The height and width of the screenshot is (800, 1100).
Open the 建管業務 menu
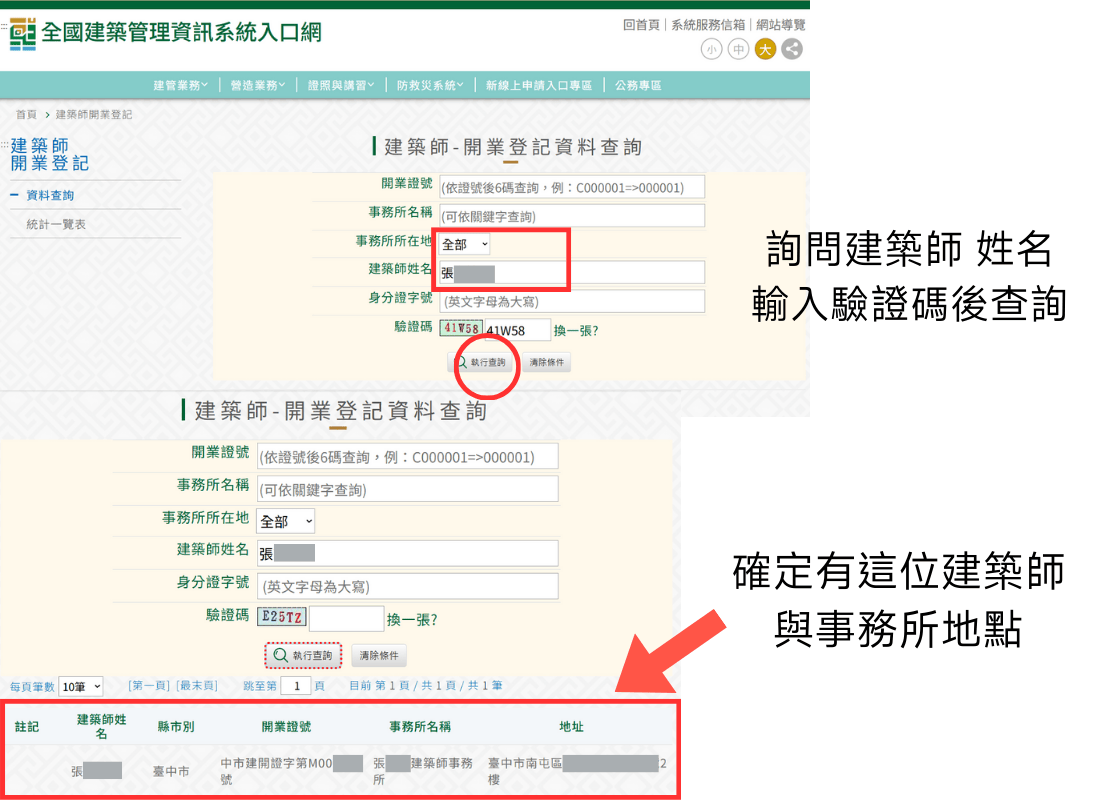pos(181,85)
